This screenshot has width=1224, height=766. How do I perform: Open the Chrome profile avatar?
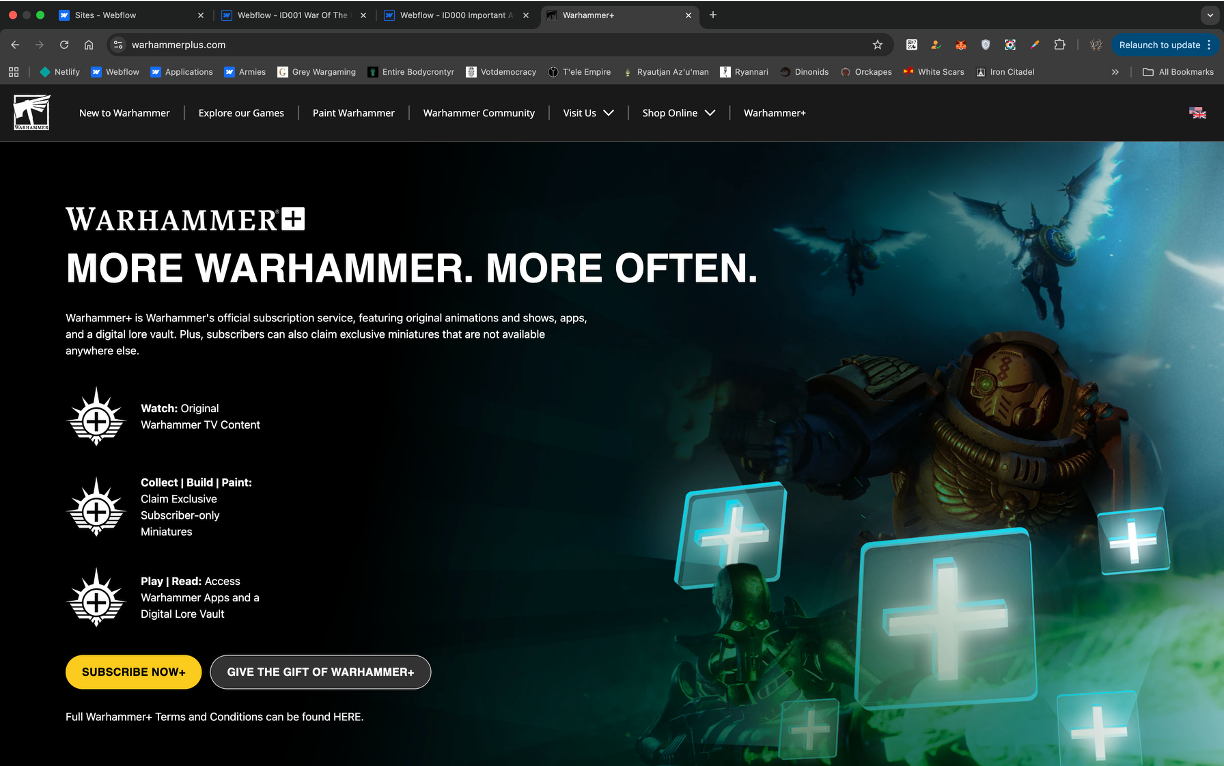click(1096, 45)
